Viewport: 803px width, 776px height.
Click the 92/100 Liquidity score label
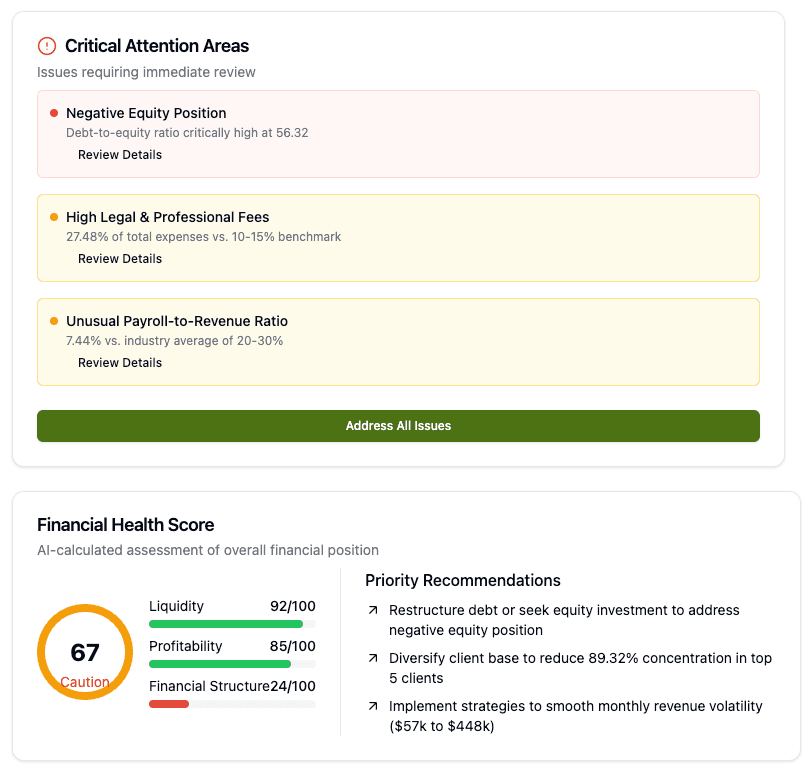coord(291,606)
